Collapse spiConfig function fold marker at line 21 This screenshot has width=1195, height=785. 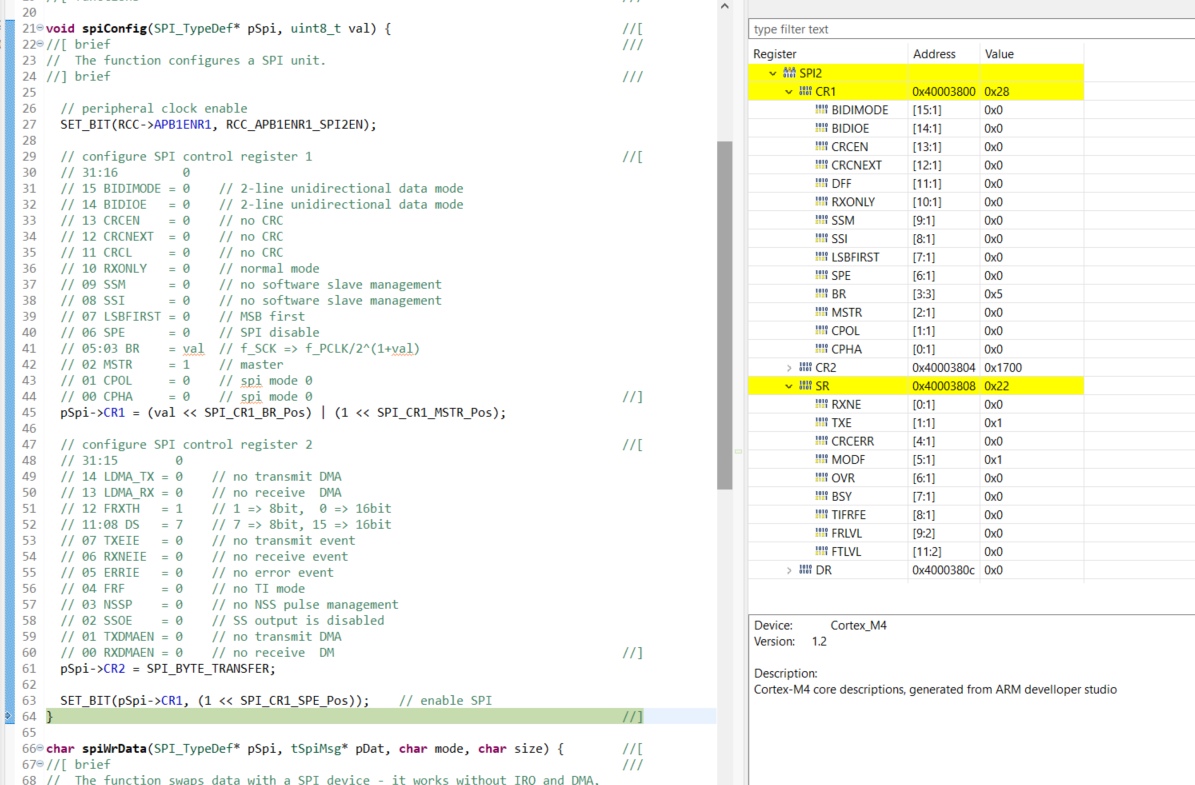[40, 28]
